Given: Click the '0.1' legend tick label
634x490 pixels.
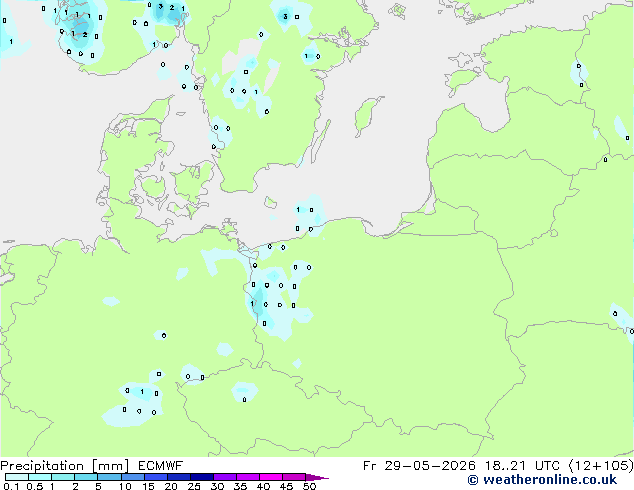Looking at the screenshot, I should [11, 486].
